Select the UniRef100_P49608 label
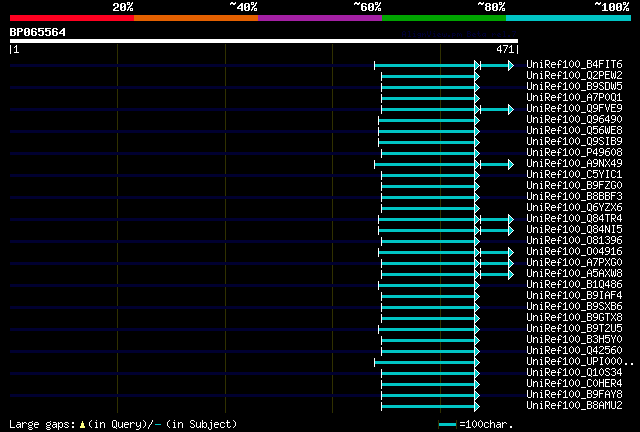 point(574,153)
